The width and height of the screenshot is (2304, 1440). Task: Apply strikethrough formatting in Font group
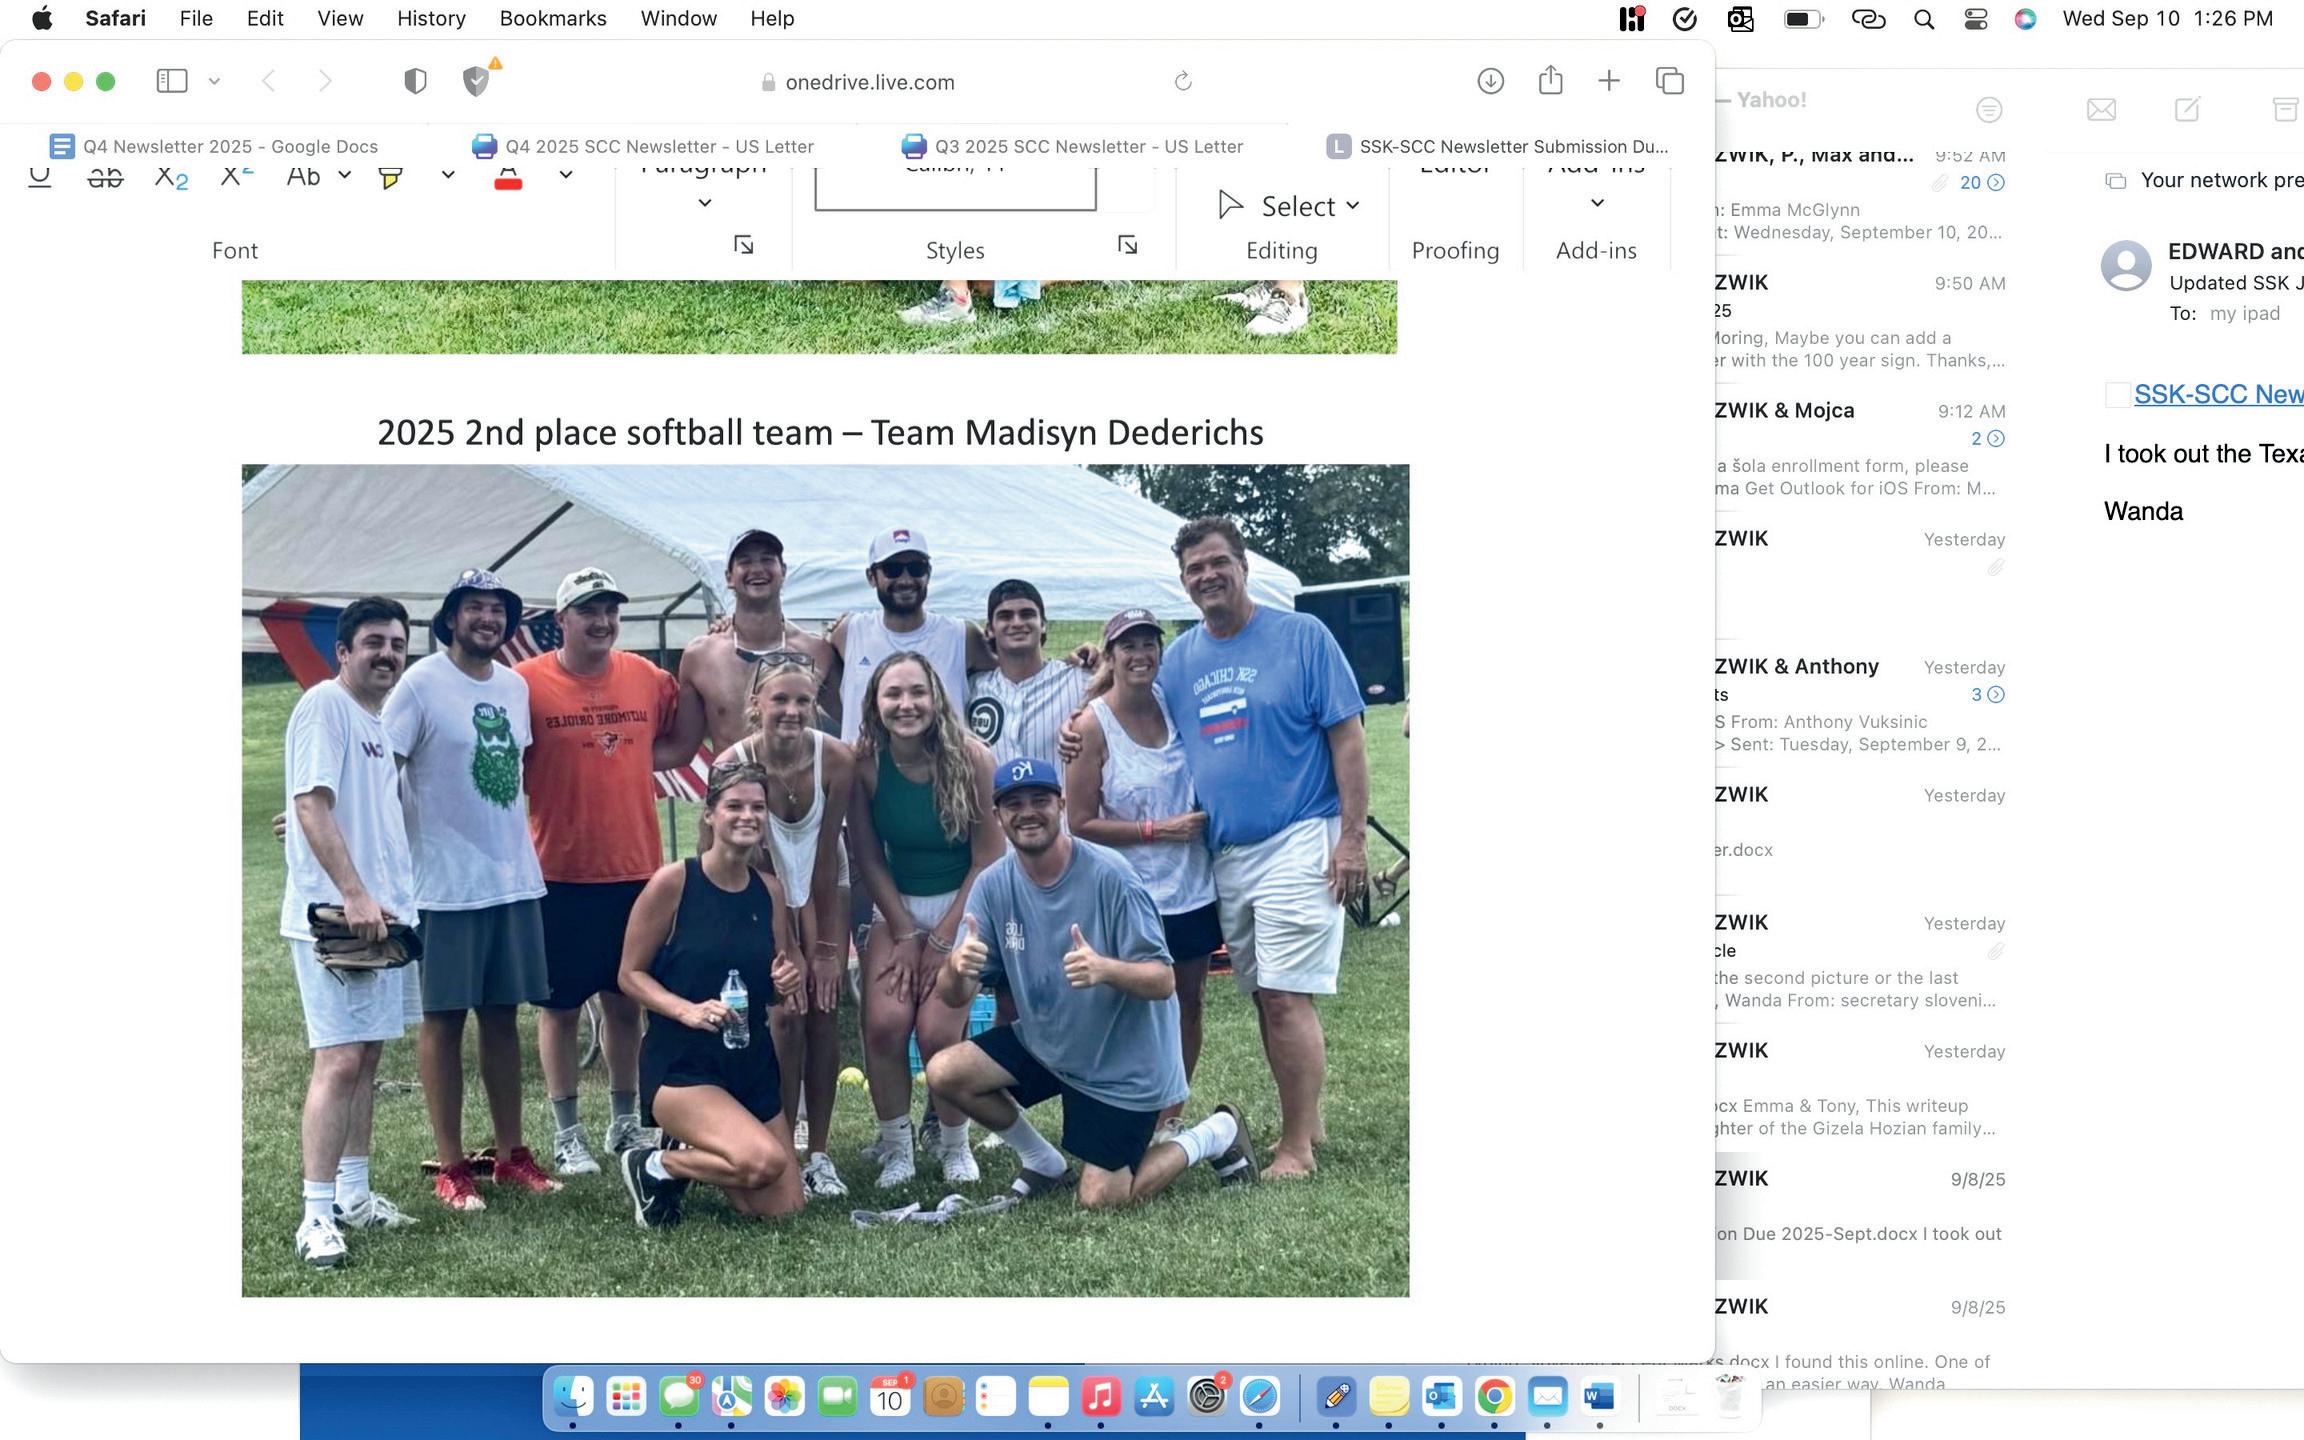(x=105, y=178)
